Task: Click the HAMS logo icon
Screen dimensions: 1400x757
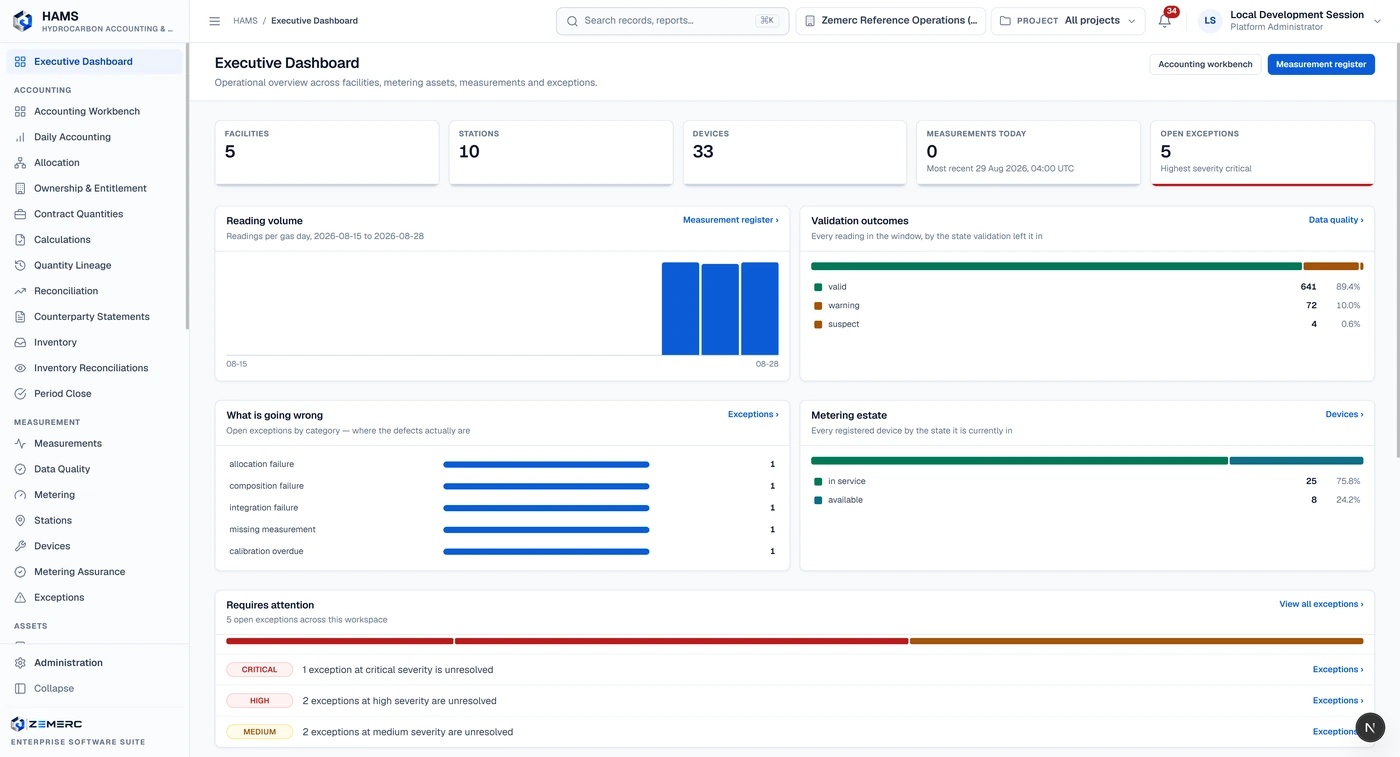Action: tap(22, 21)
